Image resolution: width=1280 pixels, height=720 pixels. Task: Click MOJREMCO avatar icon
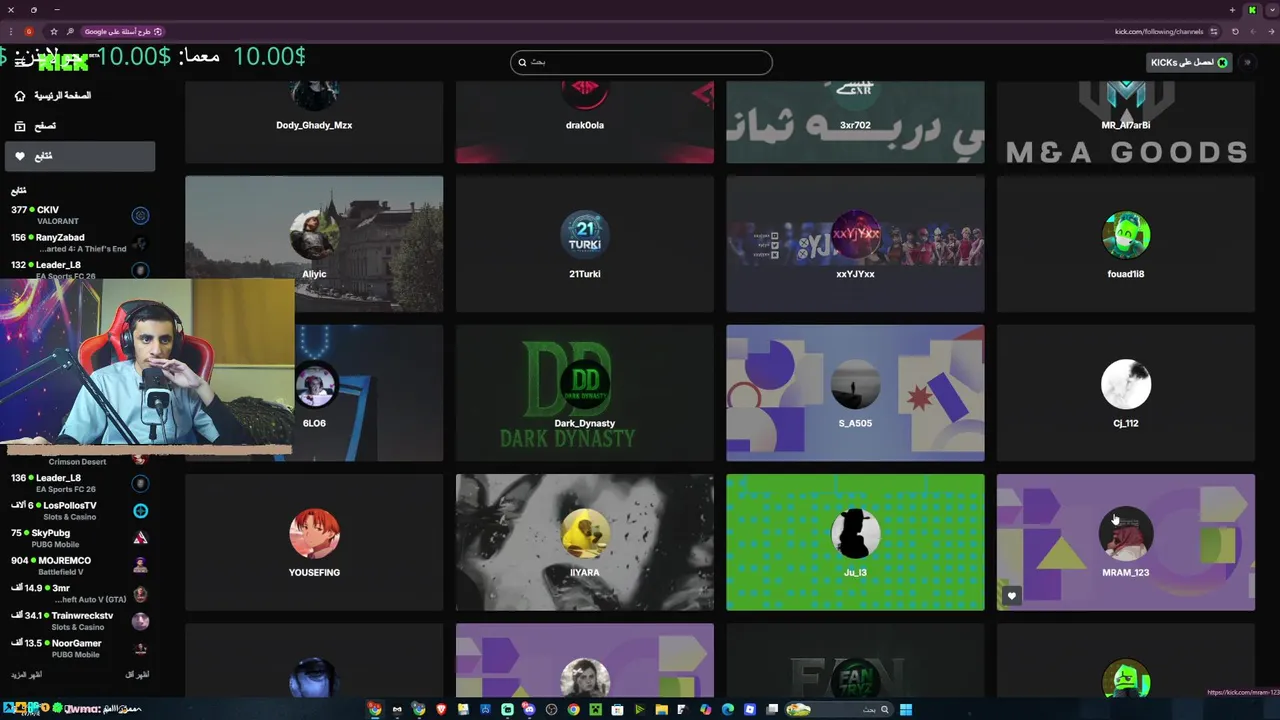click(140, 566)
